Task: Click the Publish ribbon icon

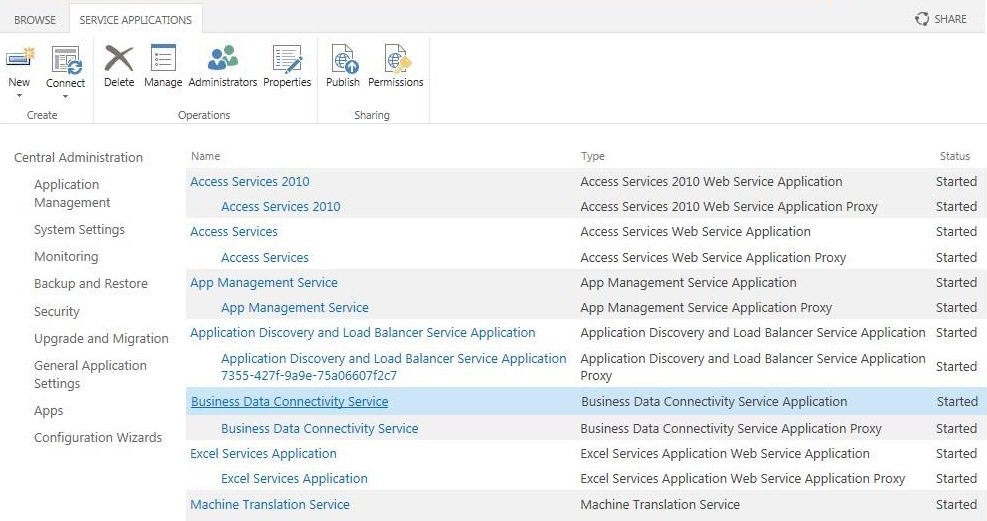Action: click(344, 59)
